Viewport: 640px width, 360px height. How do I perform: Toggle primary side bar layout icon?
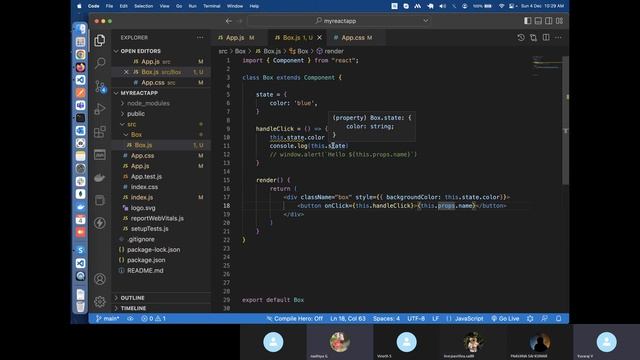pos(528,21)
